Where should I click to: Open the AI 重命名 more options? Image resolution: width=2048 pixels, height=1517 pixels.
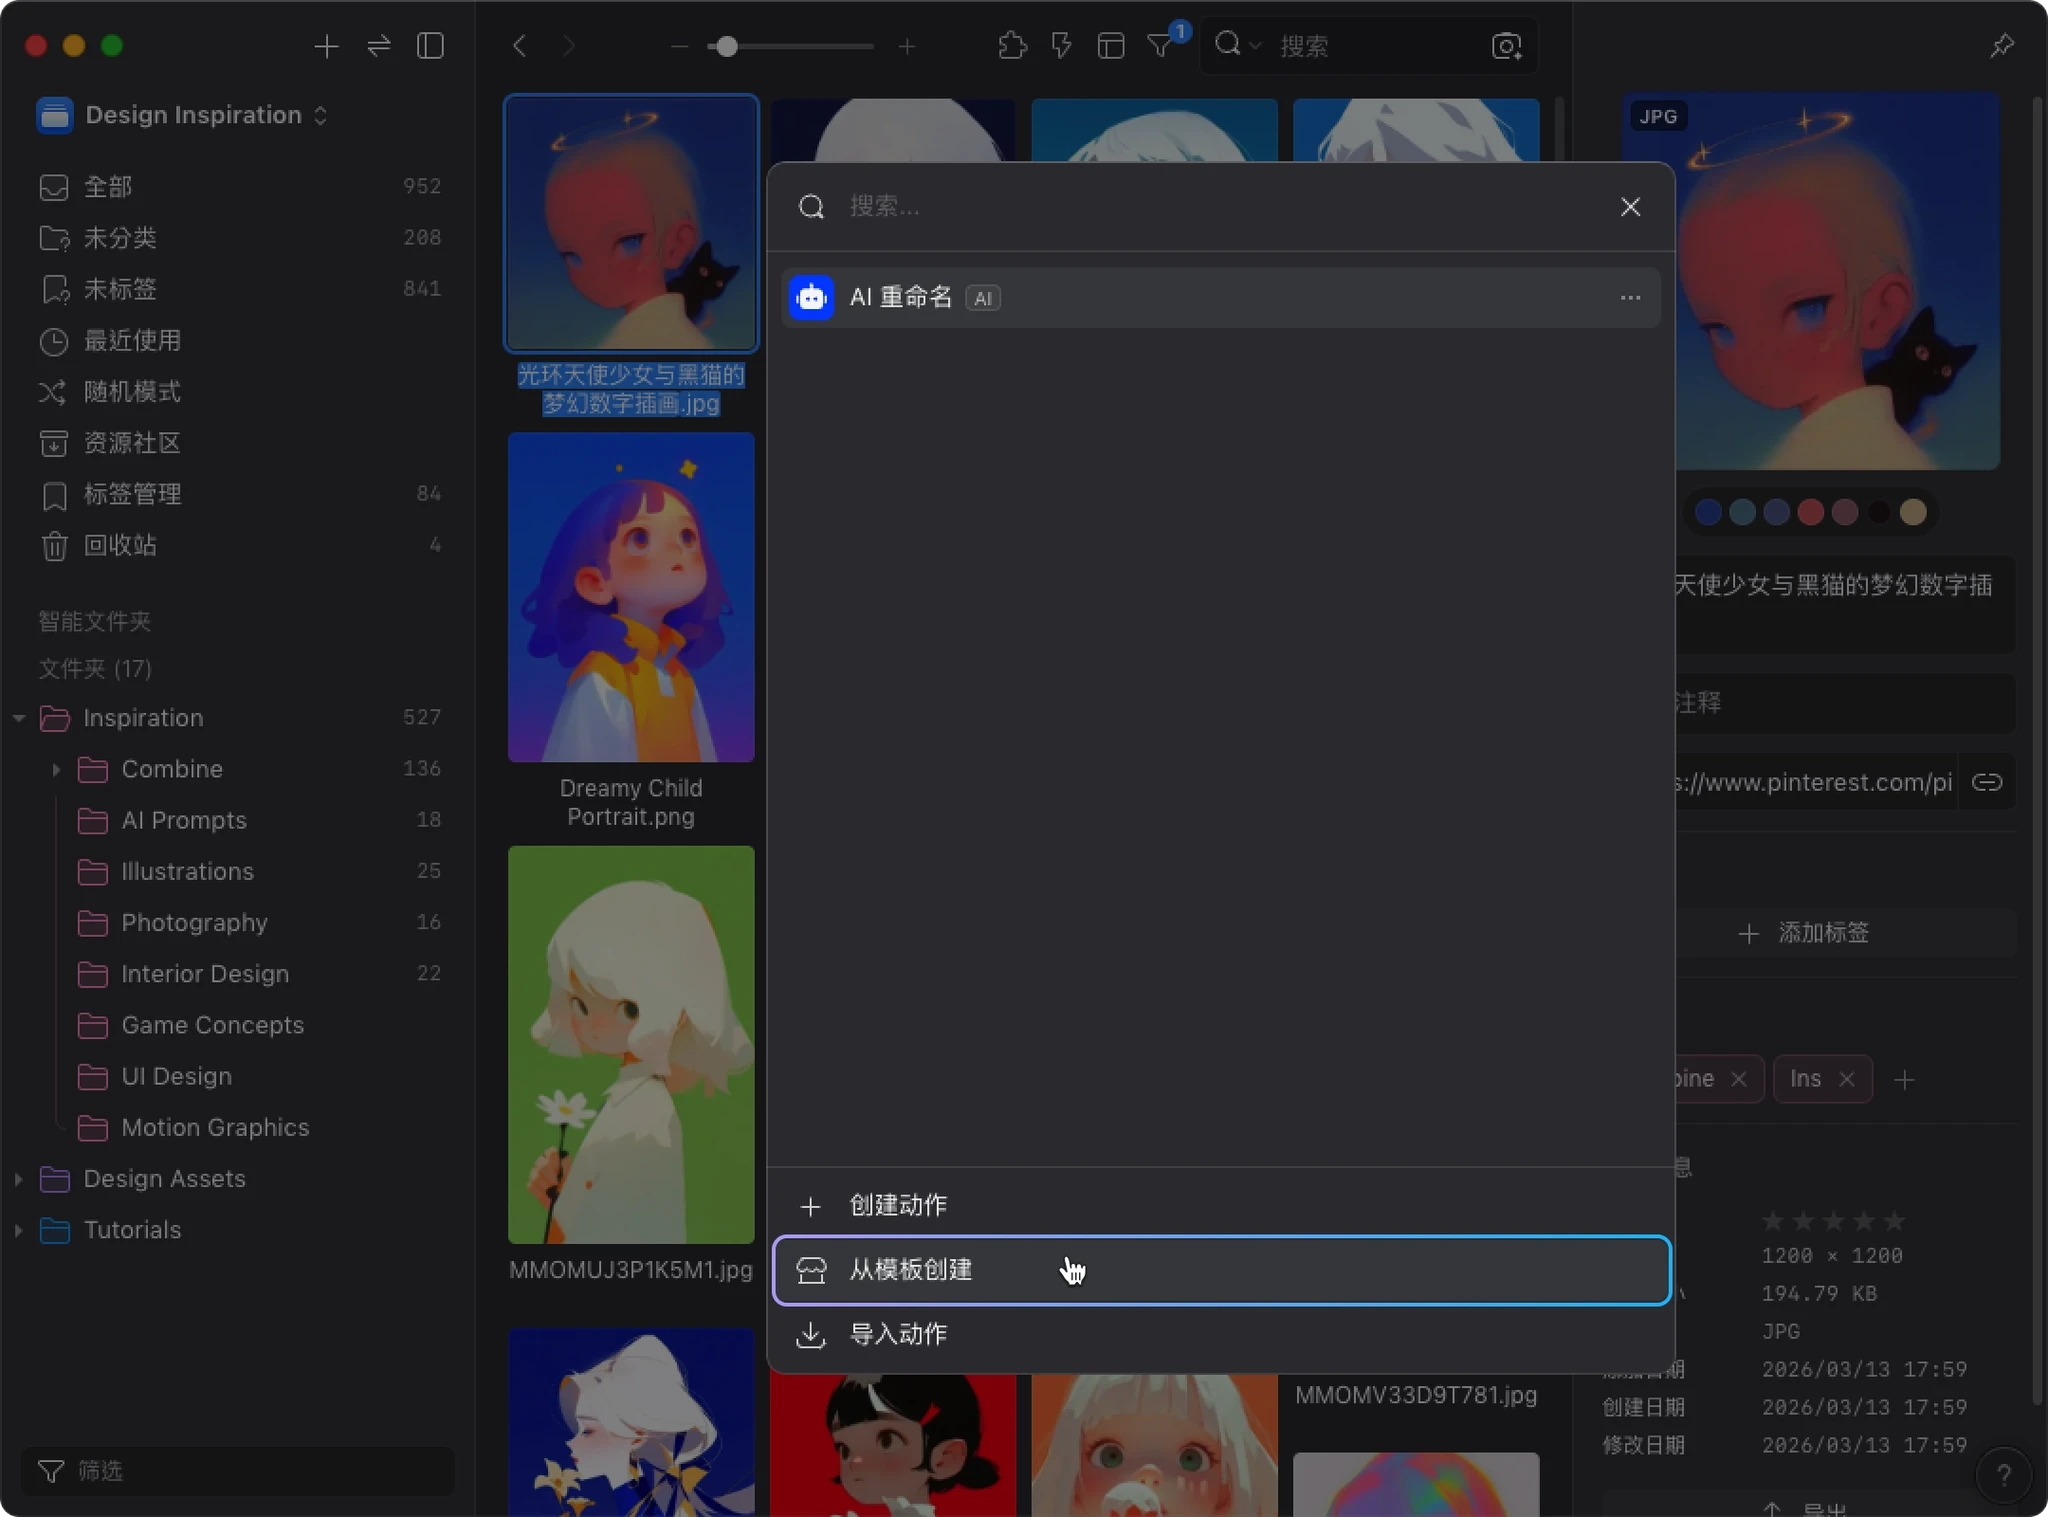point(1630,298)
